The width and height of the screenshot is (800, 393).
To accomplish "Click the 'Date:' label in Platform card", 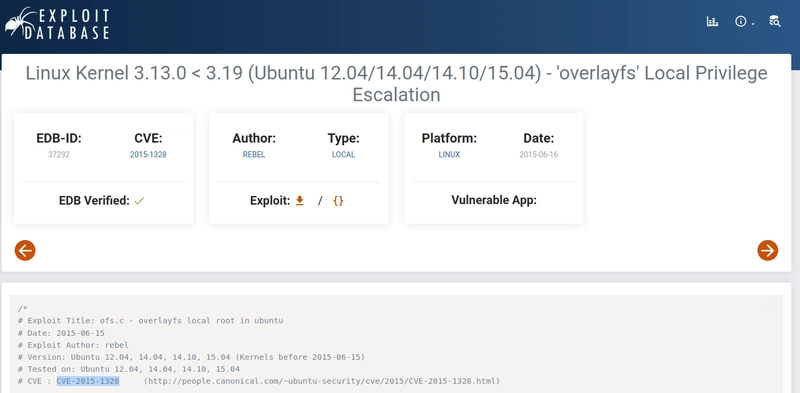I will point(539,138).
